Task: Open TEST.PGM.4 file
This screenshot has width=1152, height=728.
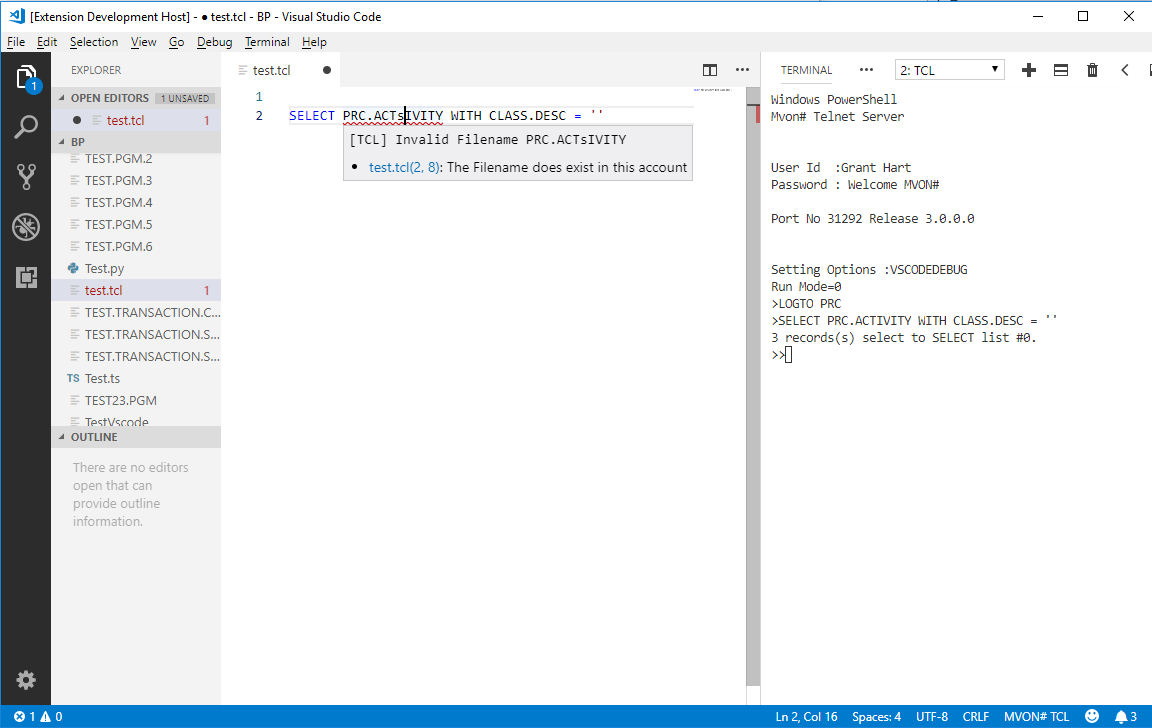Action: click(x=136, y=202)
